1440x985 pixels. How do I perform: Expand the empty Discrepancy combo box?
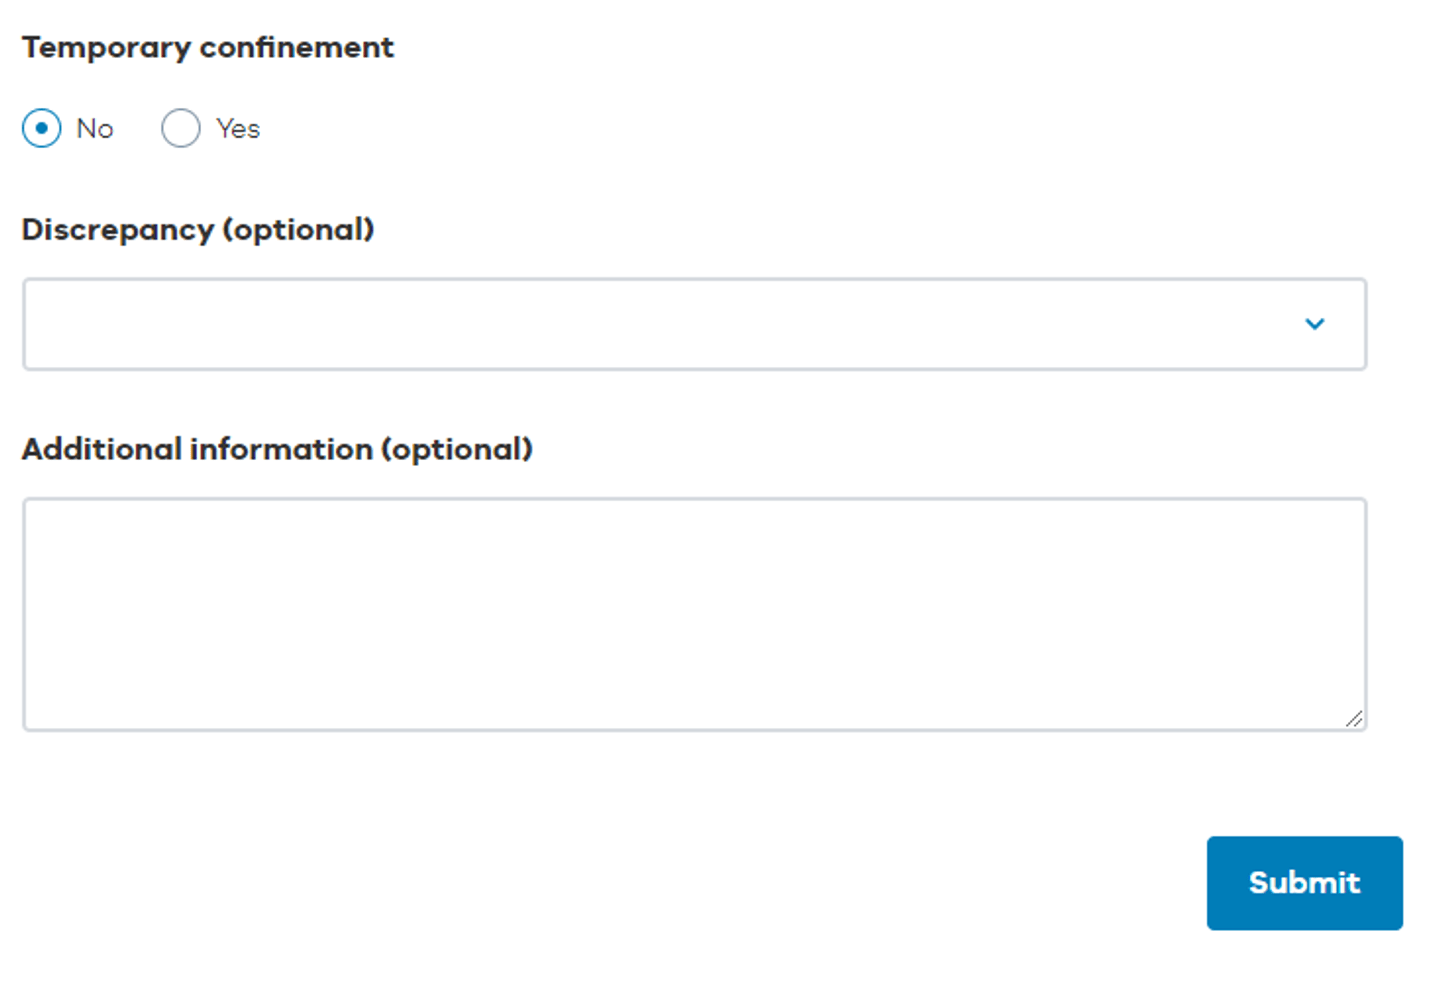pos(694,324)
